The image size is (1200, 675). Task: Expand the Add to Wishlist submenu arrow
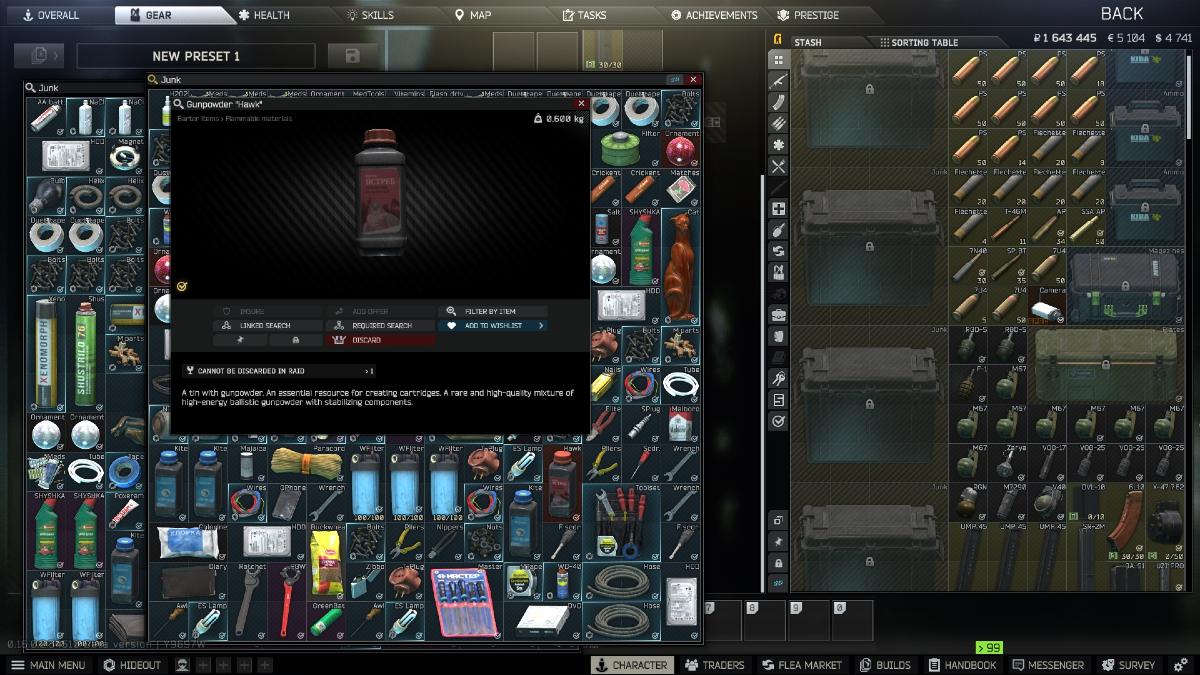tap(541, 326)
